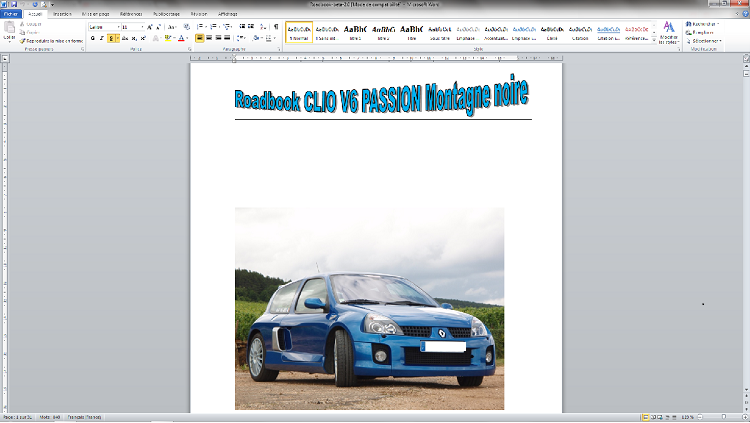Toggle show paragraph marks (¶)
The image size is (750, 423).
click(x=276, y=27)
